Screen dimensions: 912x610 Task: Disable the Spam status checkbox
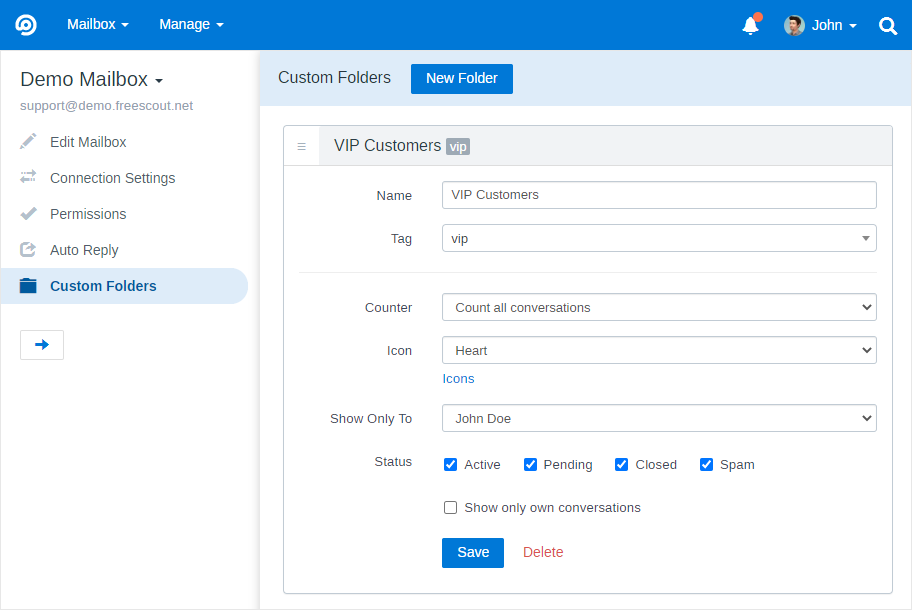(x=707, y=464)
